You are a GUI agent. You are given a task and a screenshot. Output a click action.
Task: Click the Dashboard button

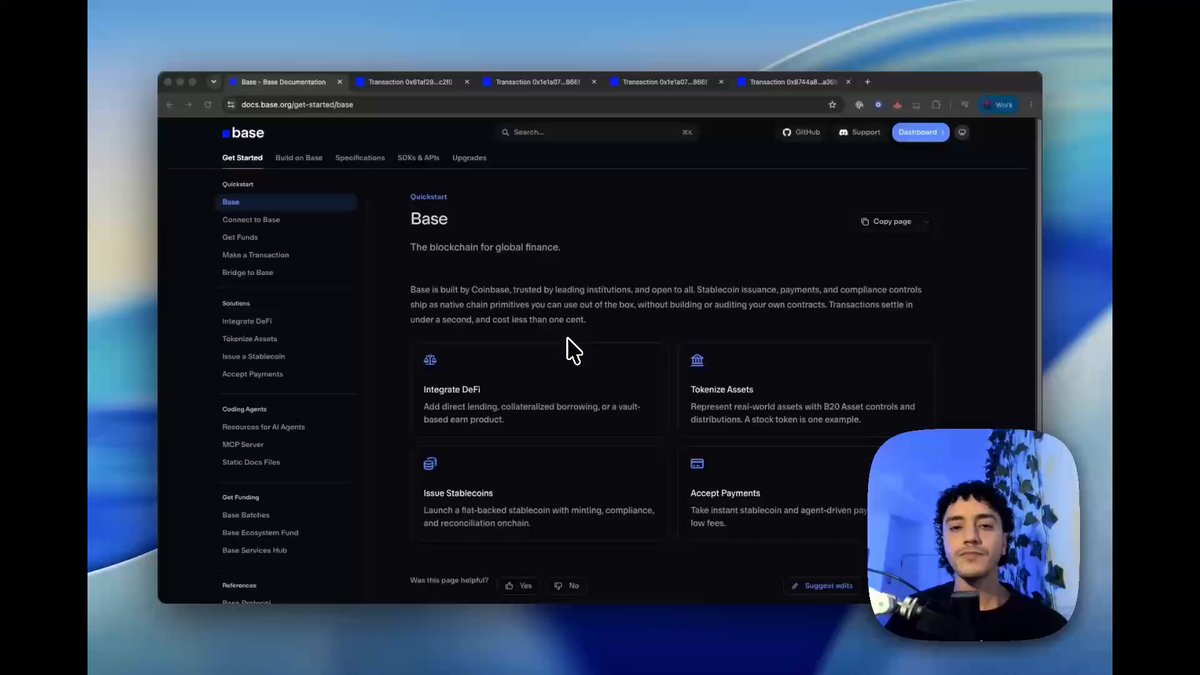(x=920, y=132)
